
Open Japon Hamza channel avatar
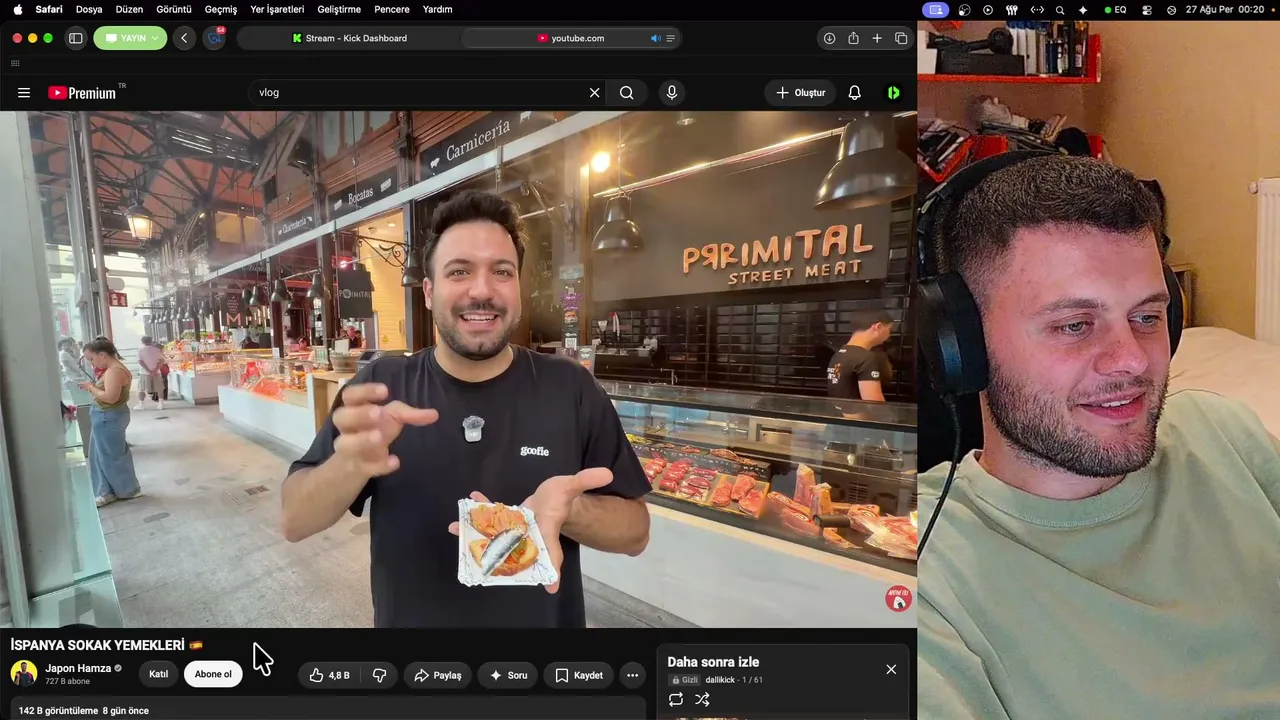click(x=24, y=673)
